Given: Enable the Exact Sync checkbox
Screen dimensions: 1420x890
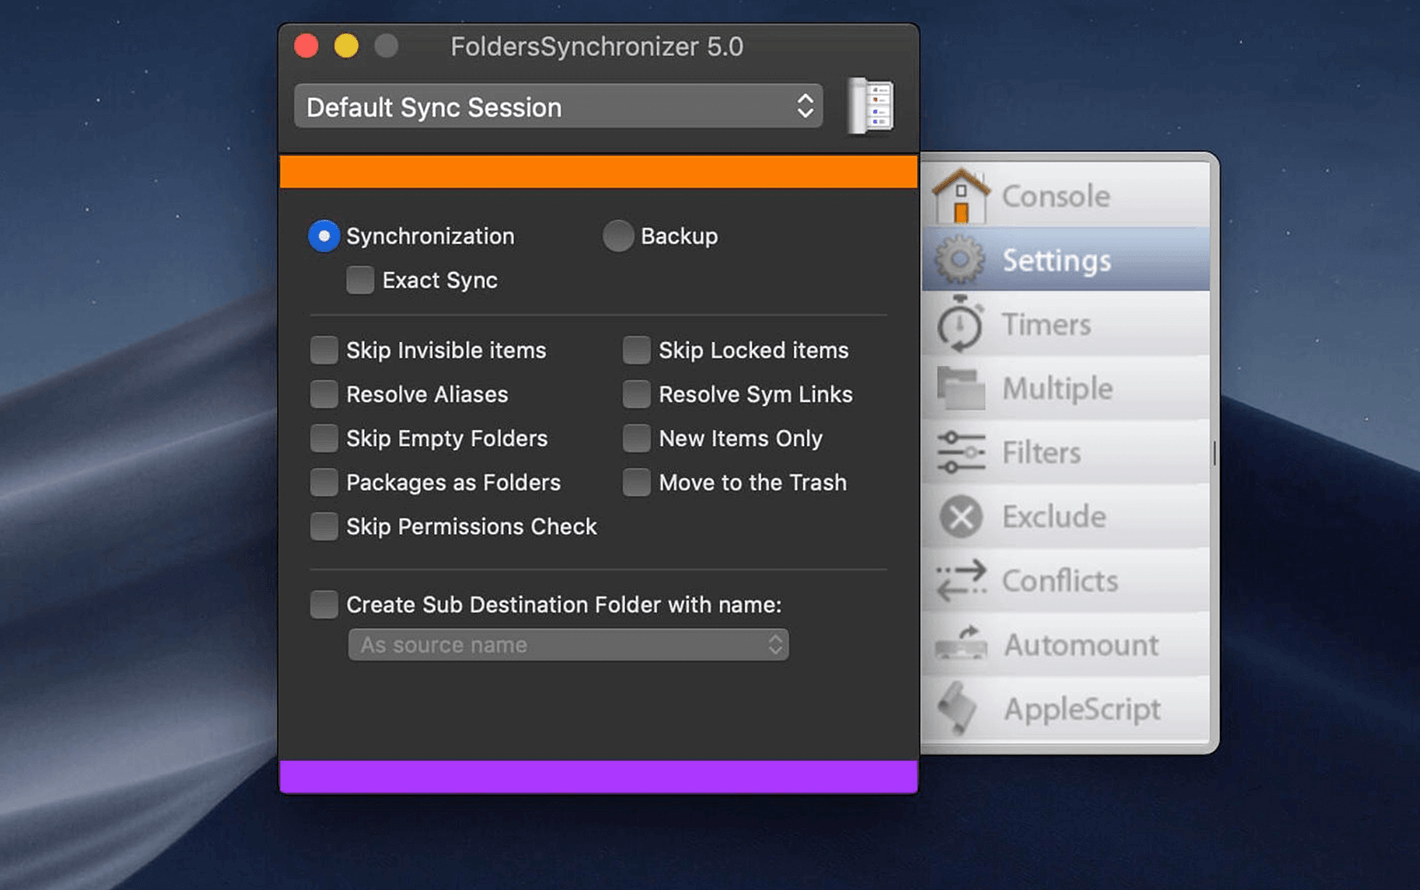Looking at the screenshot, I should [360, 280].
